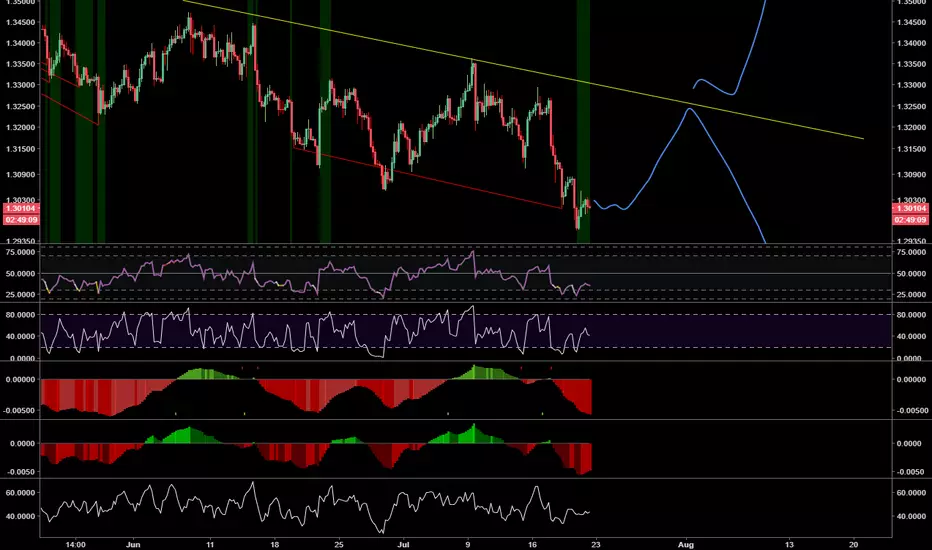Click the 16 date label on time axis

pyautogui.click(x=532, y=544)
